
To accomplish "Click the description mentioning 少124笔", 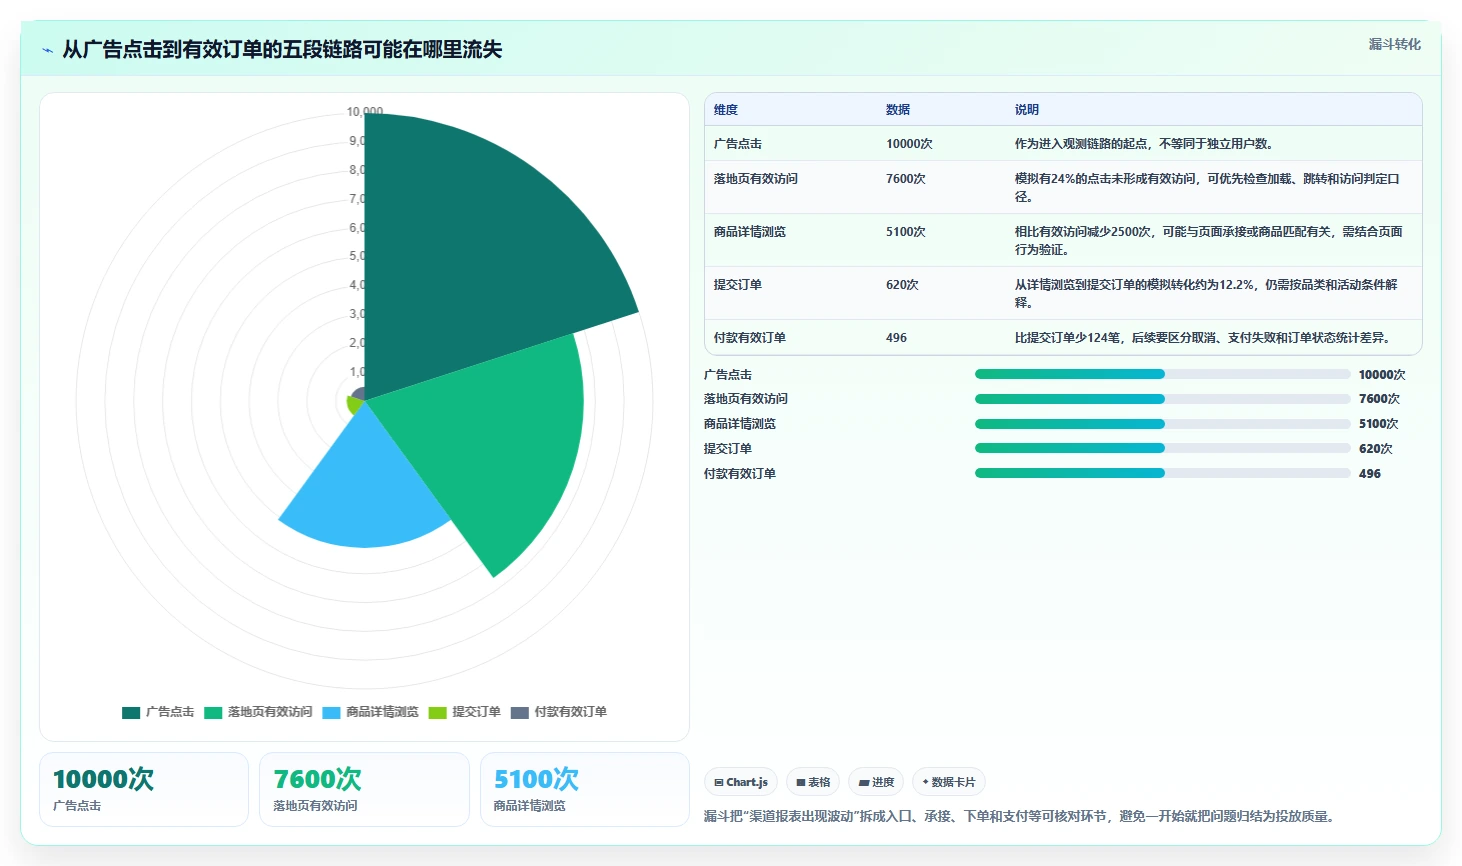I will (x=1203, y=338).
